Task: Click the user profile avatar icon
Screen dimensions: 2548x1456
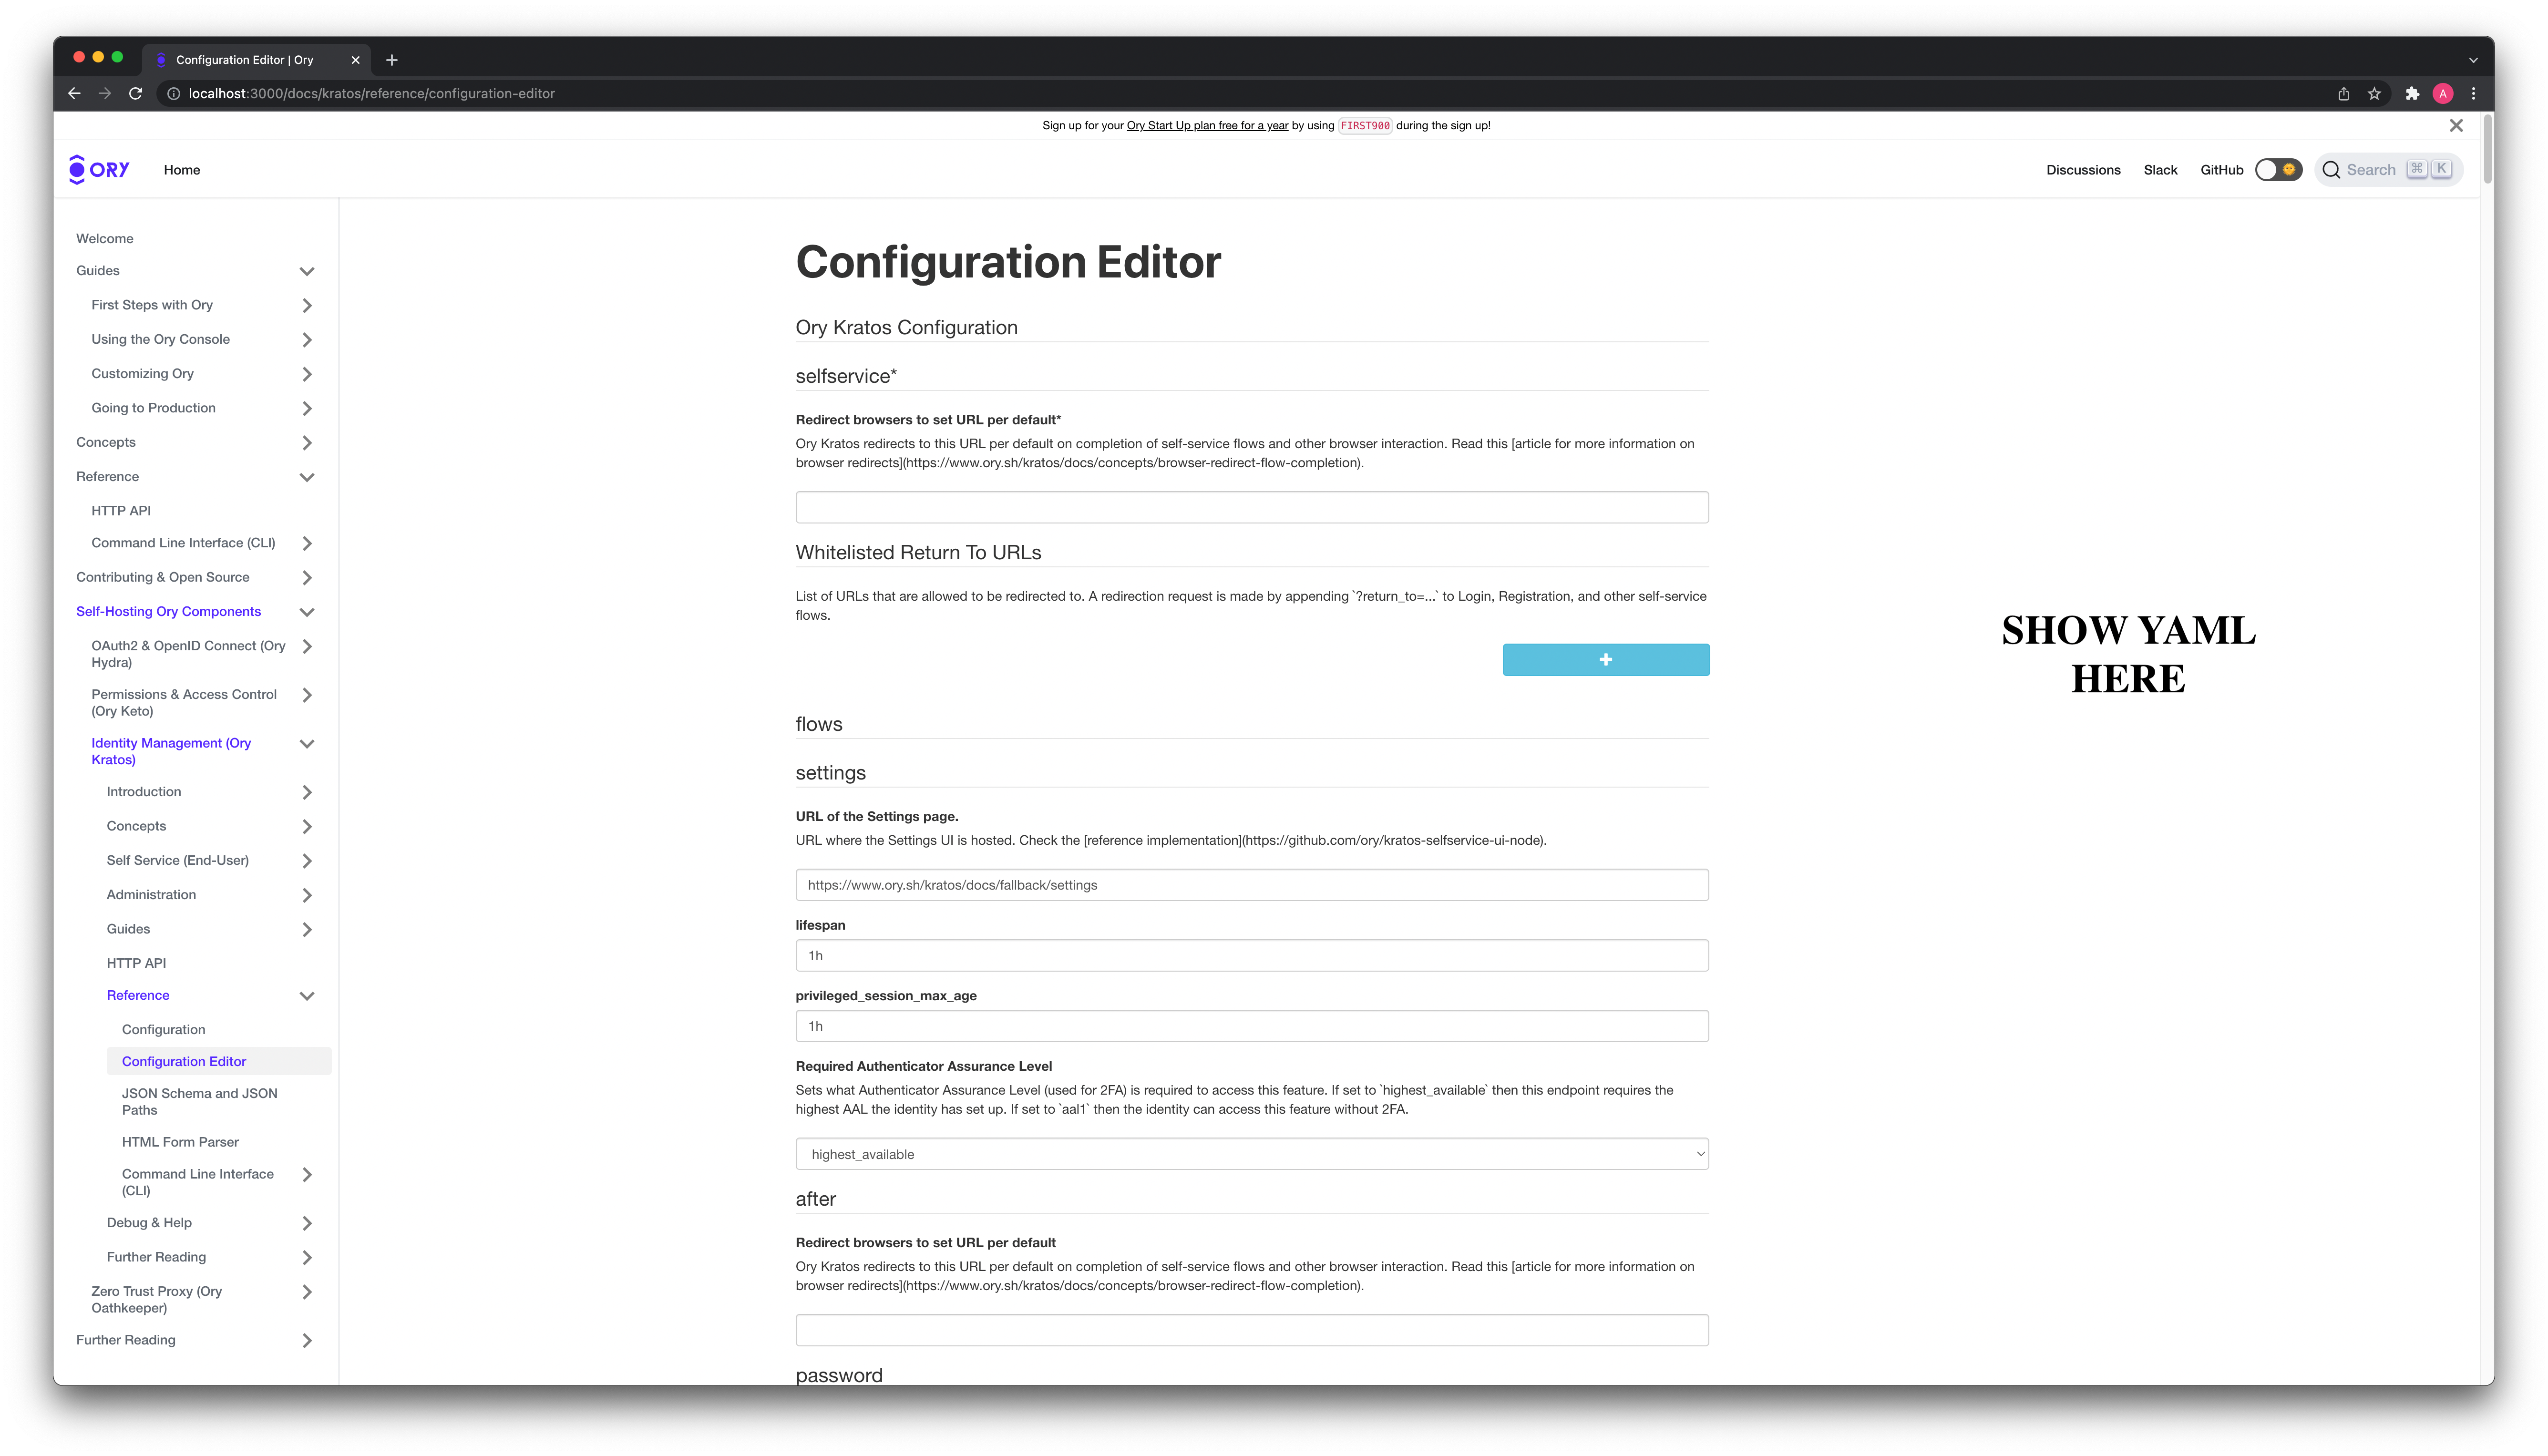Action: pos(2443,93)
